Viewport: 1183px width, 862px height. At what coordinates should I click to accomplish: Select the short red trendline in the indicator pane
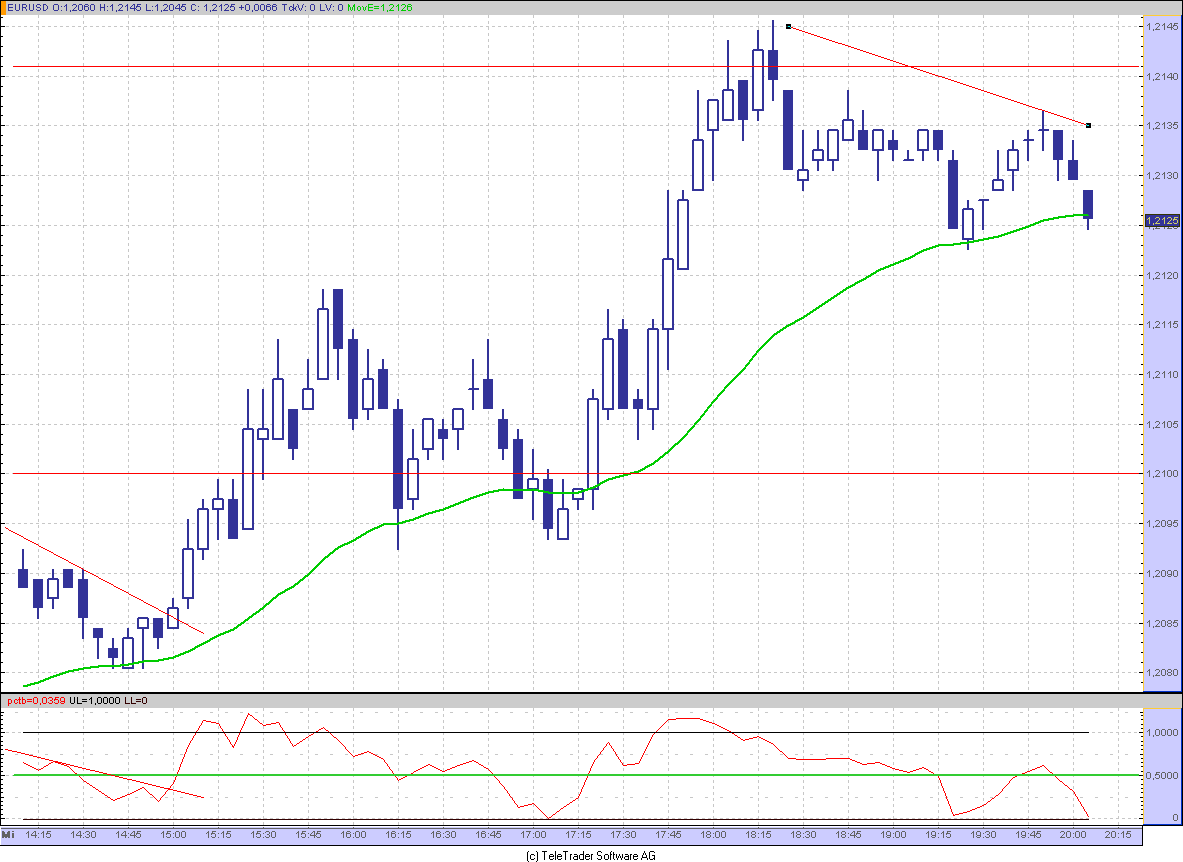104,774
